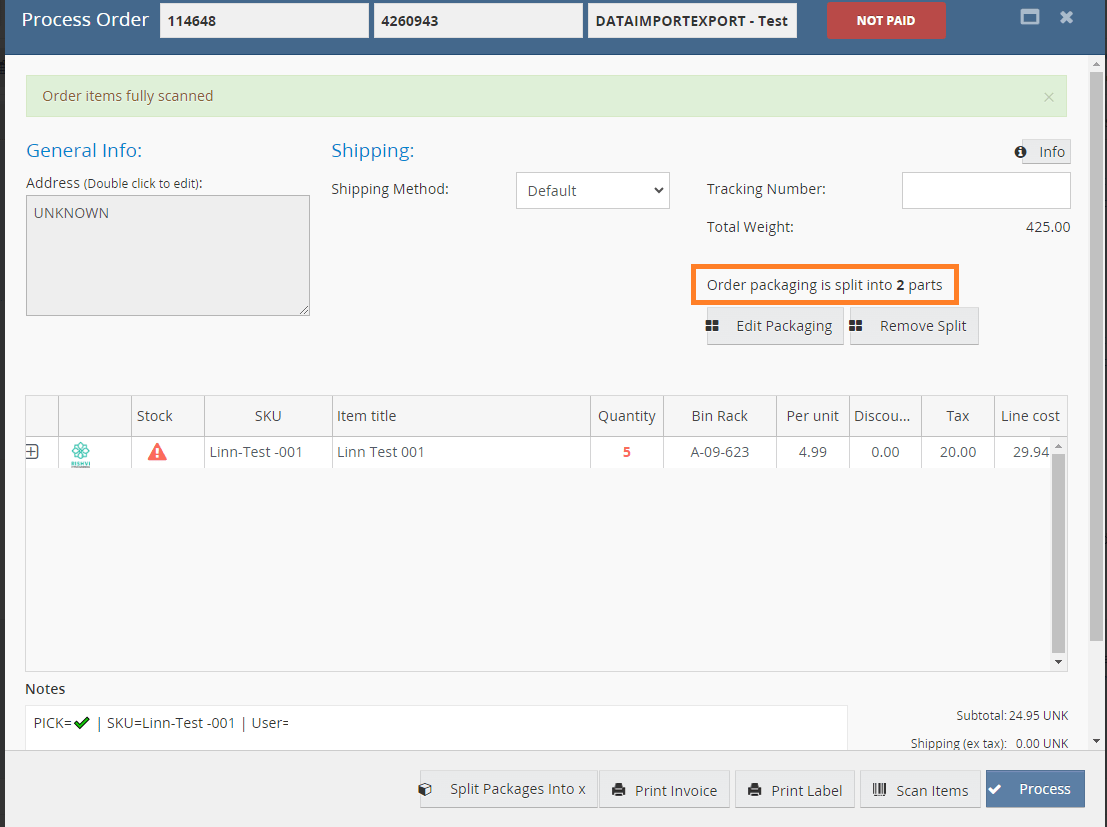Click Print Label button
1107x827 pixels.
(795, 790)
